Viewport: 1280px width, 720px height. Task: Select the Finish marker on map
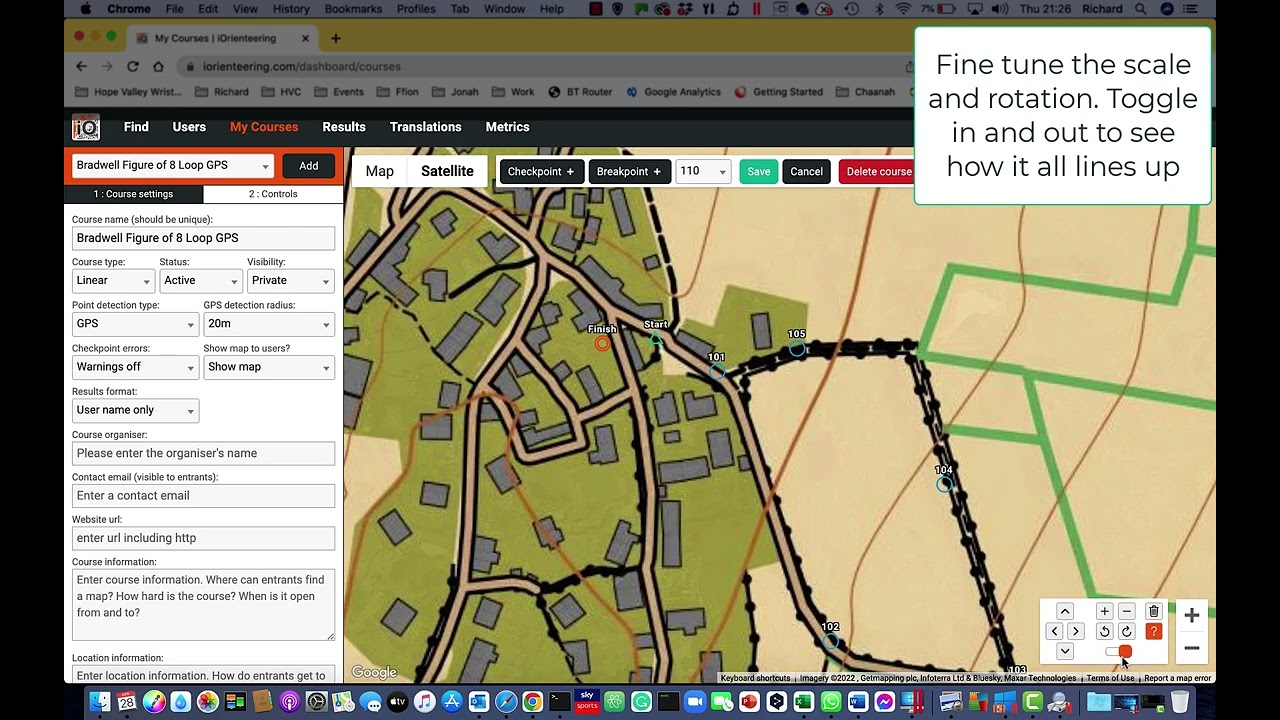pos(602,343)
